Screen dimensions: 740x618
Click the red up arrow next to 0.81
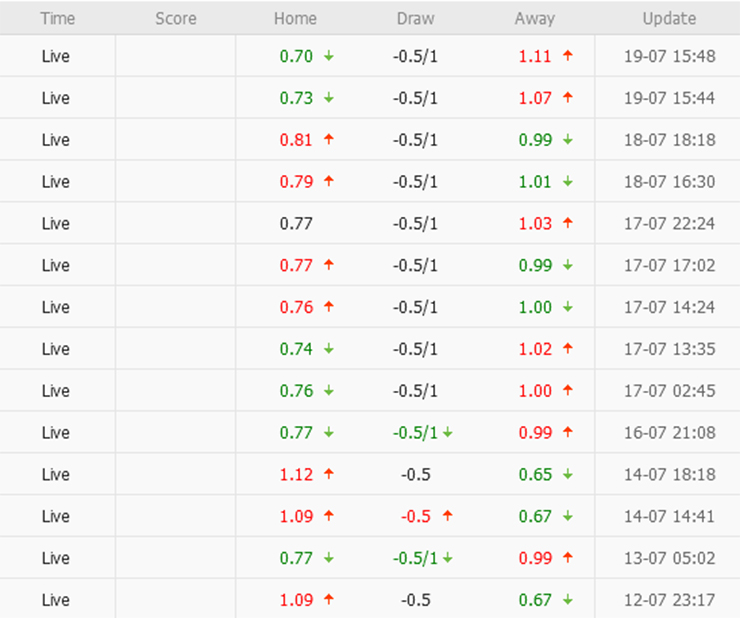329,140
